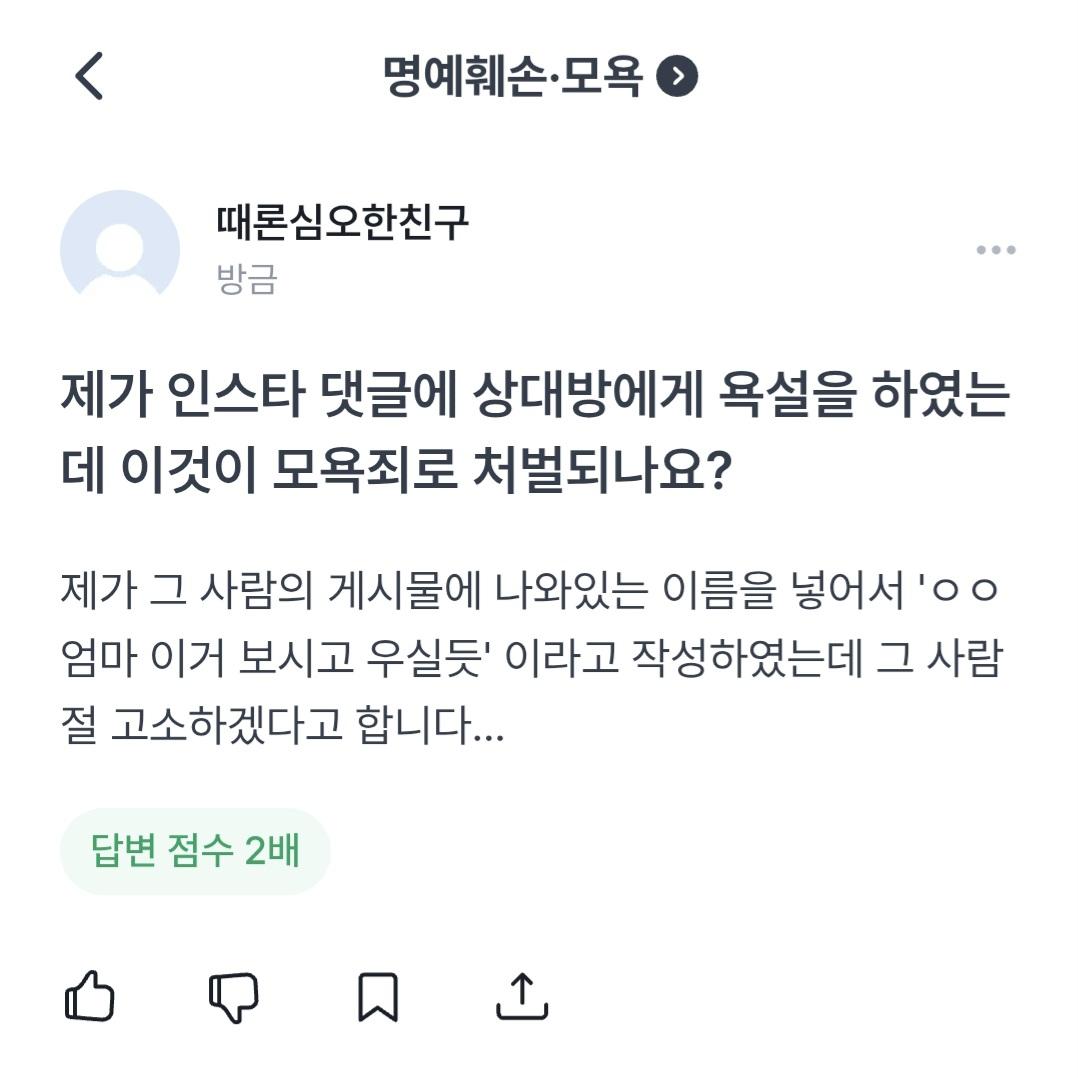View the default profile avatar picture
The image size is (1078, 1078).
[120, 248]
